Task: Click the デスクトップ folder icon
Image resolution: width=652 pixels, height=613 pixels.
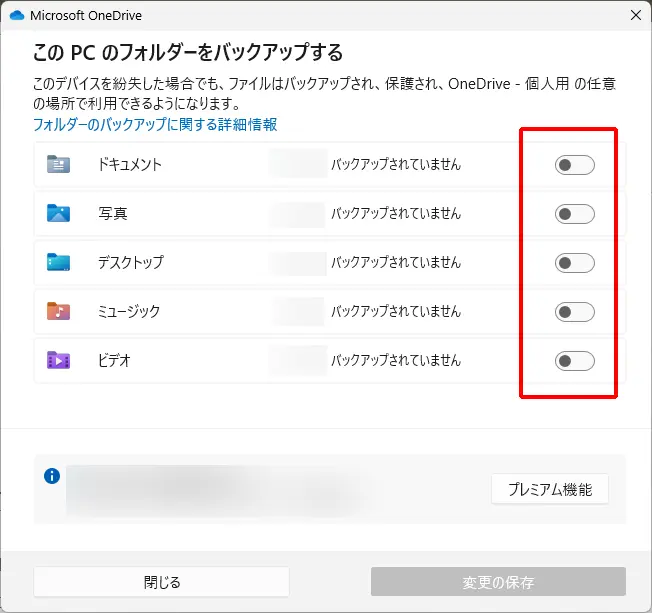Action: pos(58,262)
